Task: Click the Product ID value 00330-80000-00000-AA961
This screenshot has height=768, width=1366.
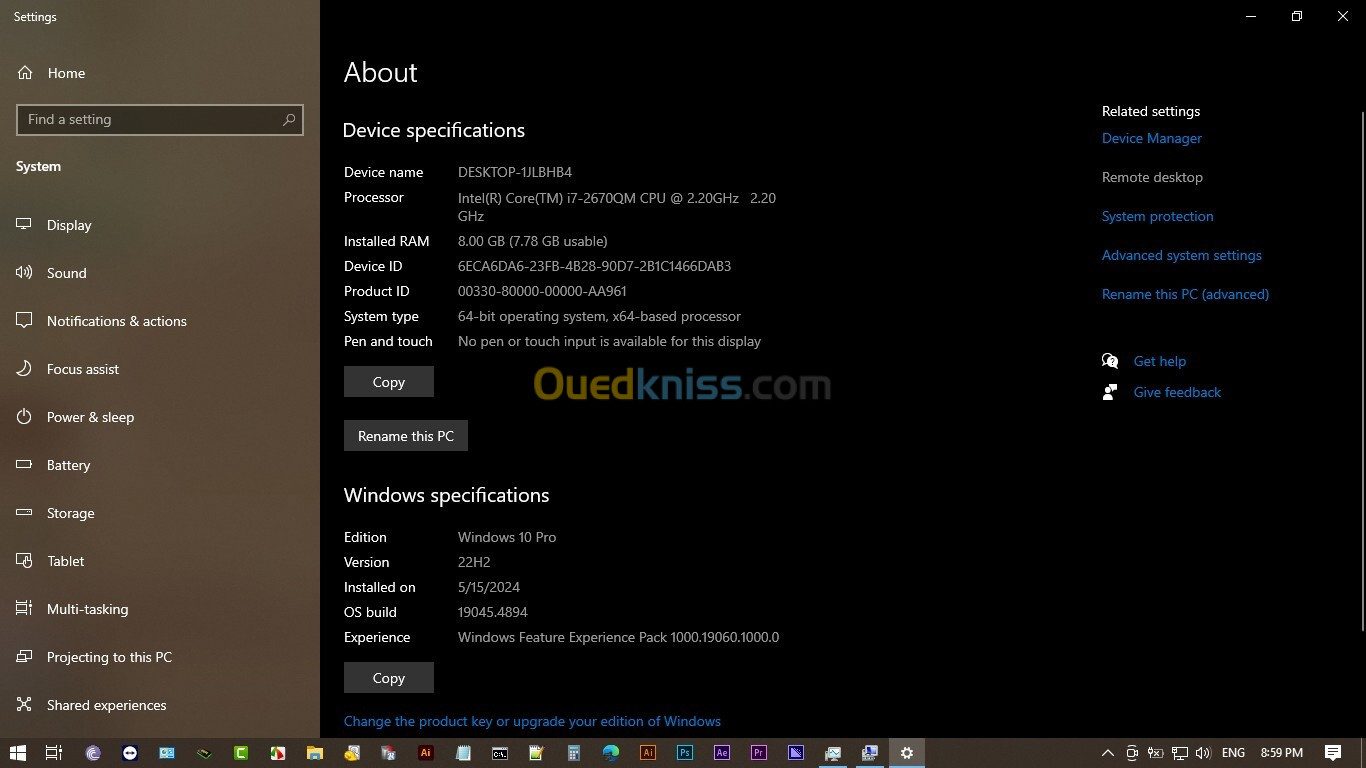Action: point(542,291)
